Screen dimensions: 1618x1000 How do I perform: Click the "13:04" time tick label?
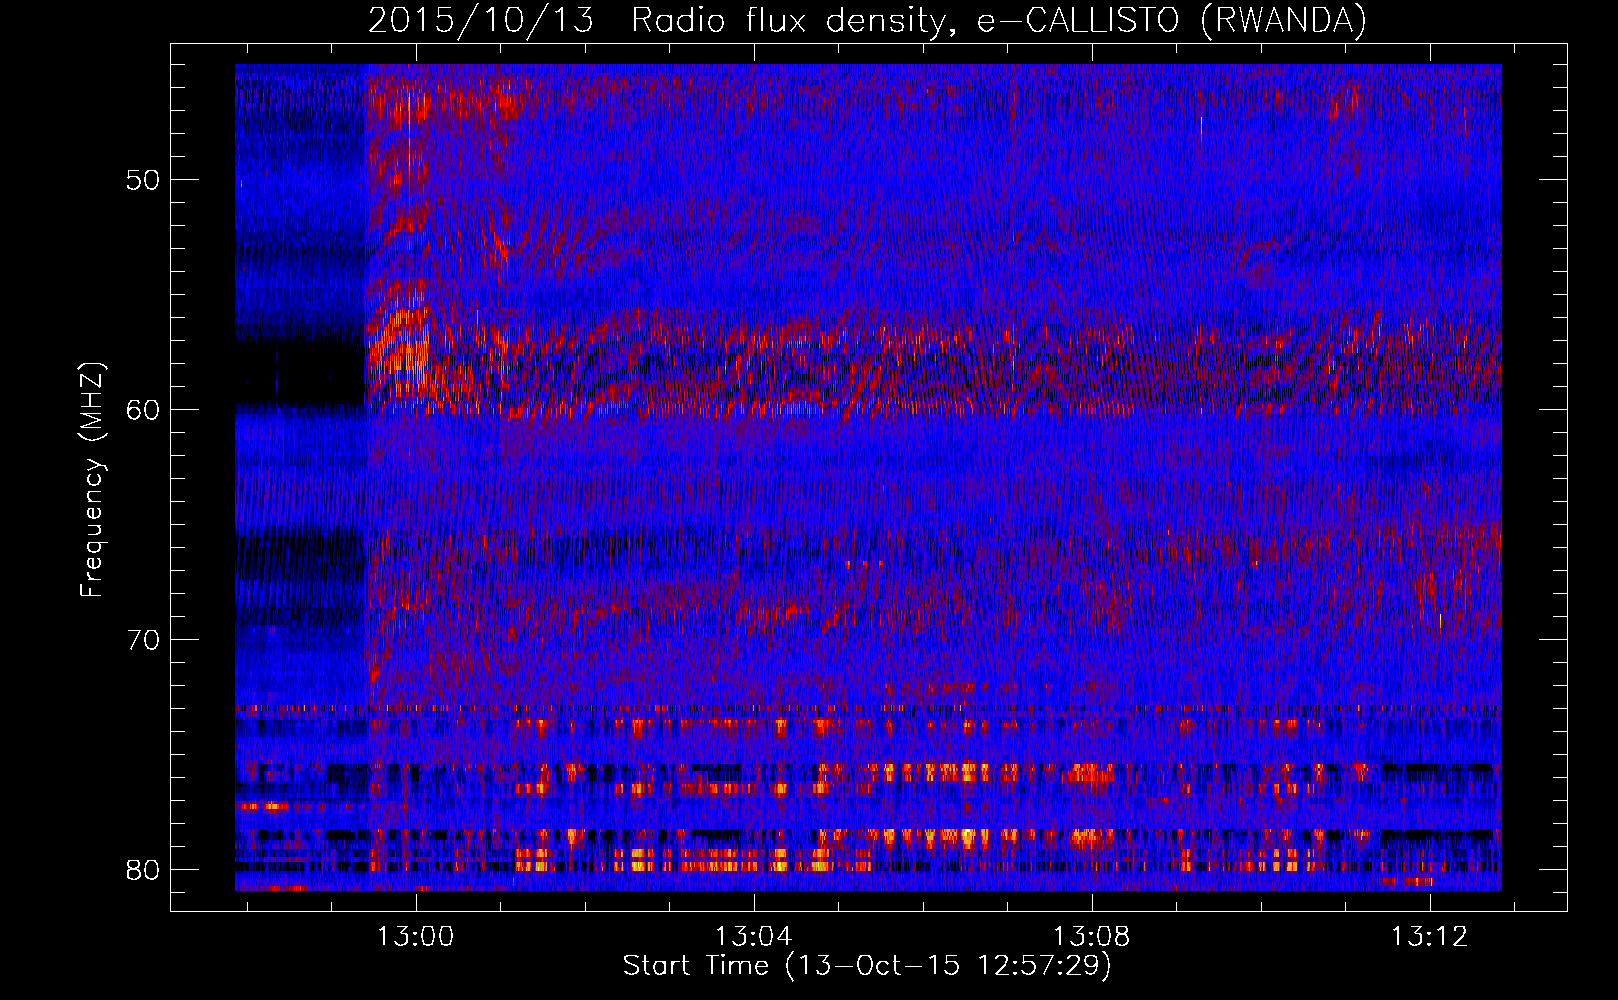[753, 936]
